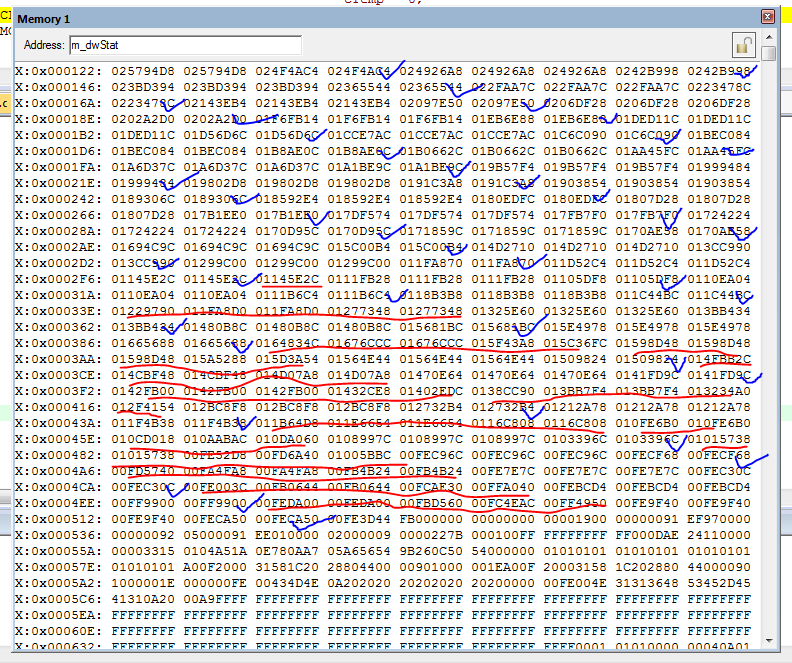
Task: Toggle the memory window lock icon
Action: tap(742, 45)
